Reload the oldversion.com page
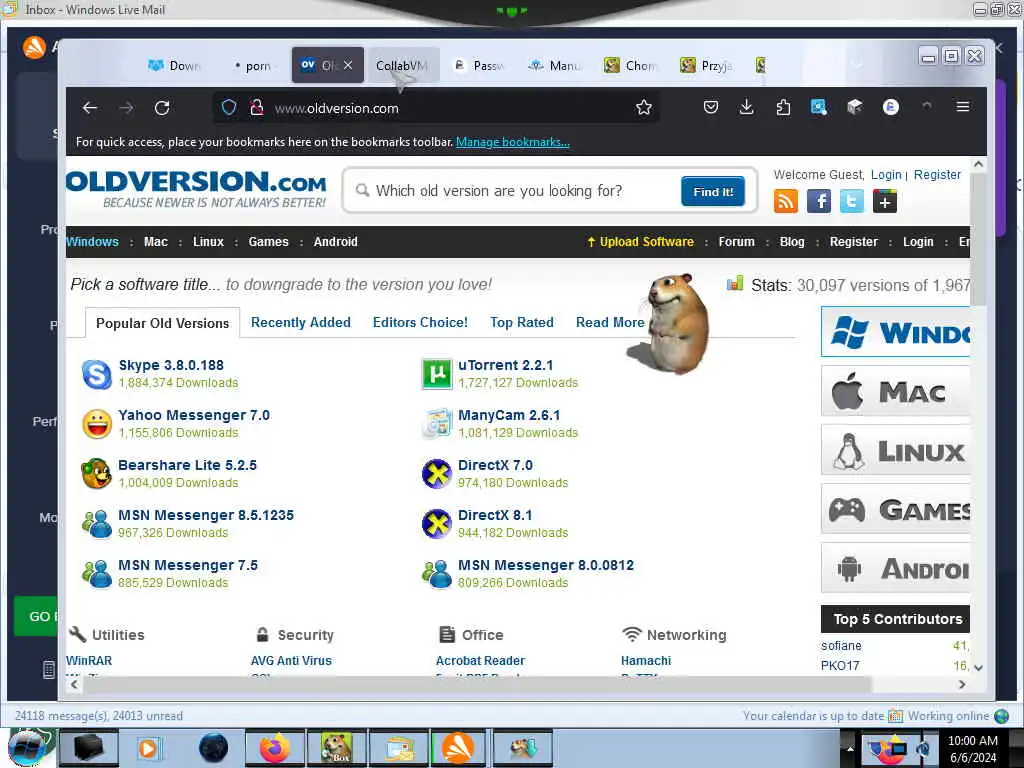This screenshot has width=1024, height=768. tap(162, 108)
